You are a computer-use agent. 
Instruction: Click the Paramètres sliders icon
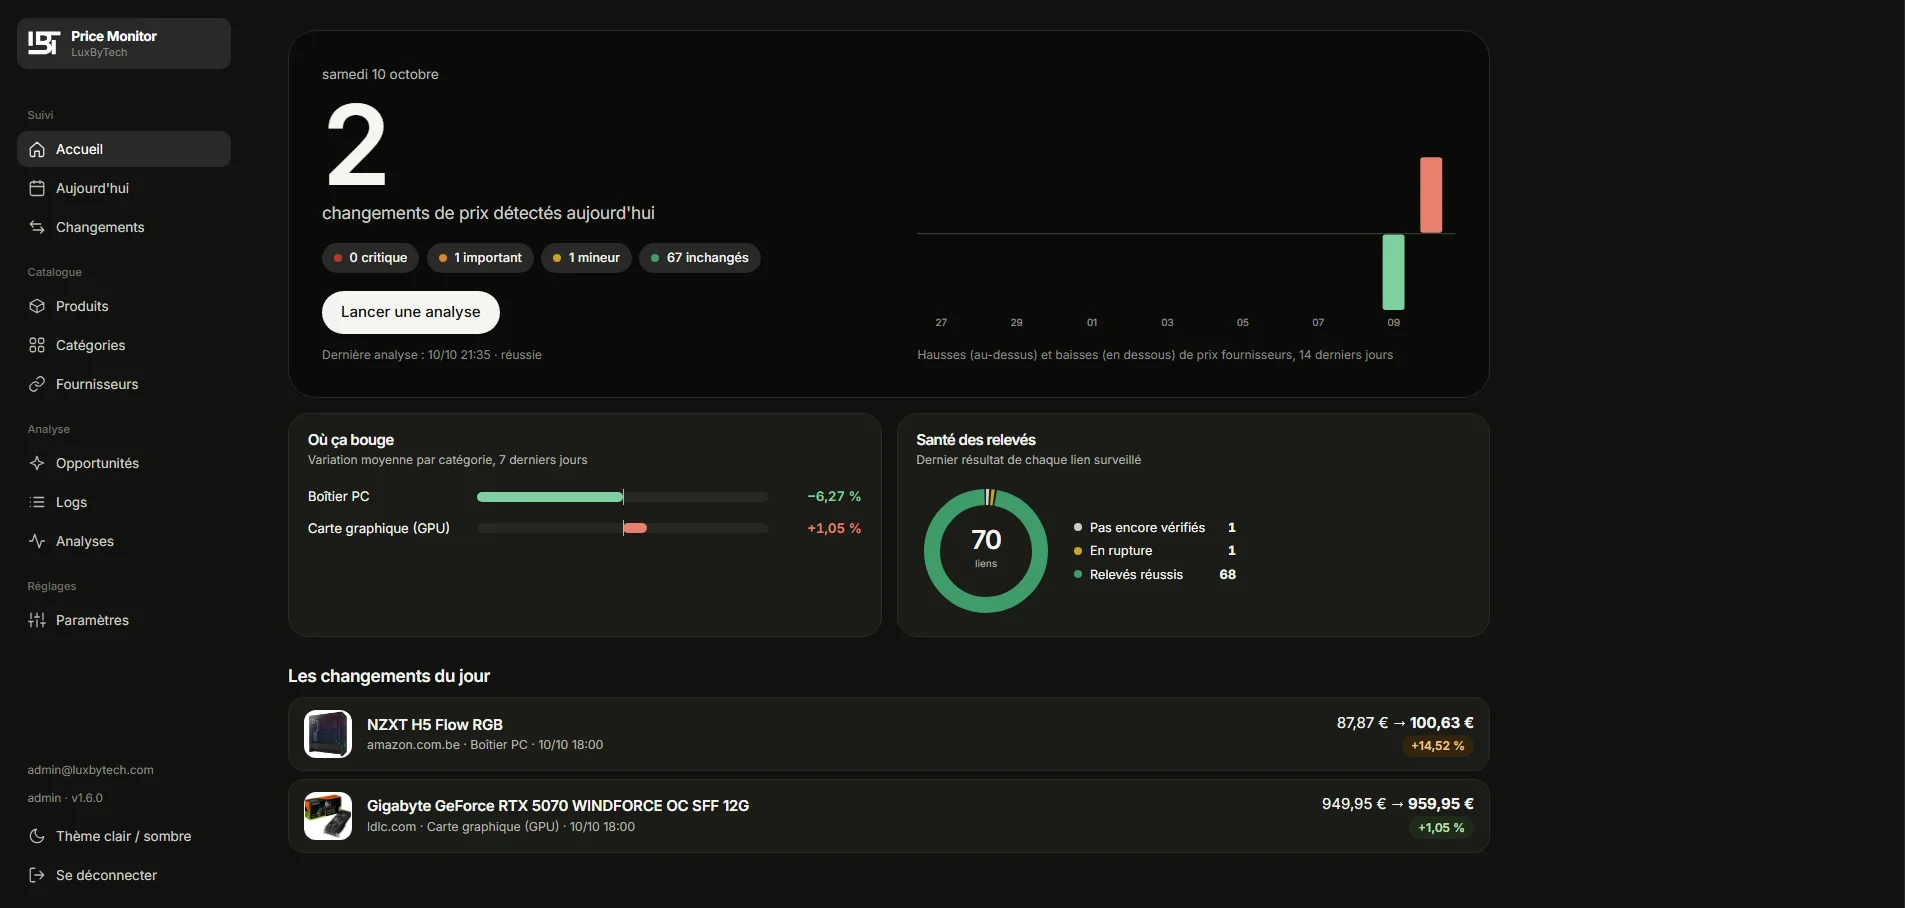point(37,620)
